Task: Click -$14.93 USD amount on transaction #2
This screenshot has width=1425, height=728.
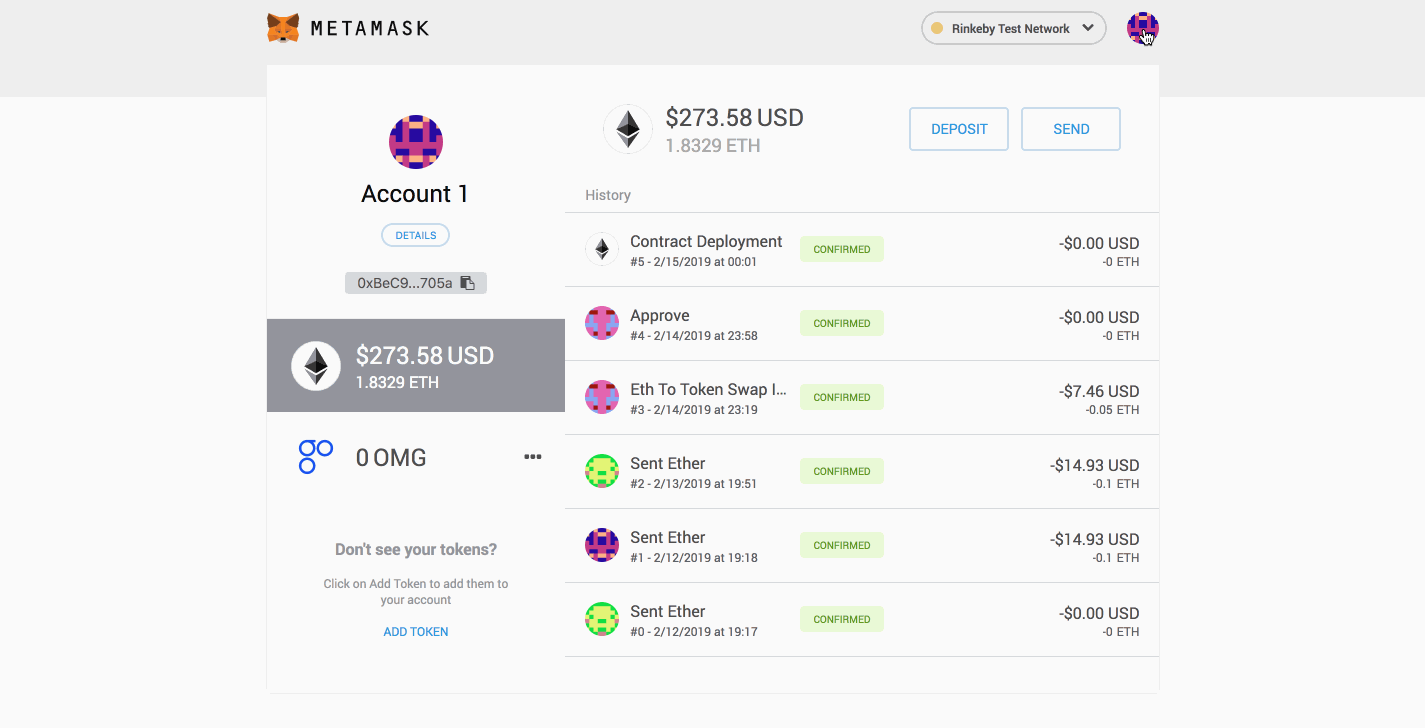Action: tap(1095, 465)
